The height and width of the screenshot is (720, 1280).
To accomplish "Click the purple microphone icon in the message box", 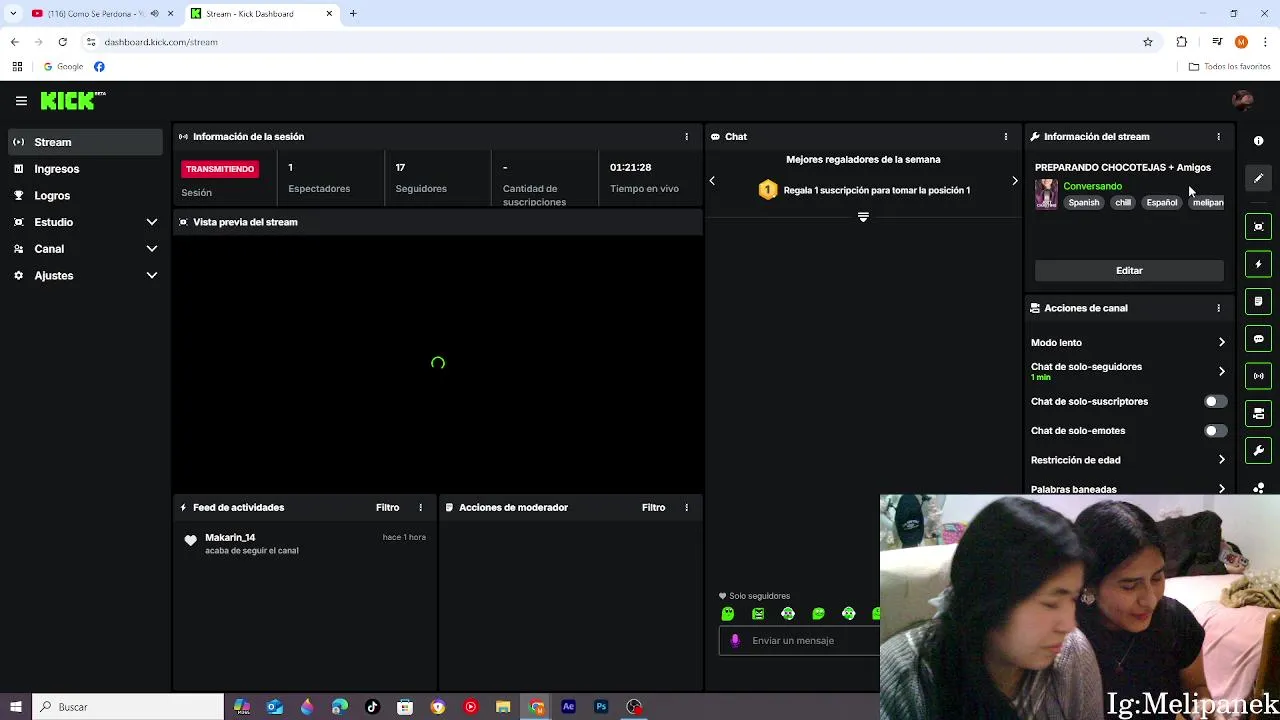I will 735,641.
